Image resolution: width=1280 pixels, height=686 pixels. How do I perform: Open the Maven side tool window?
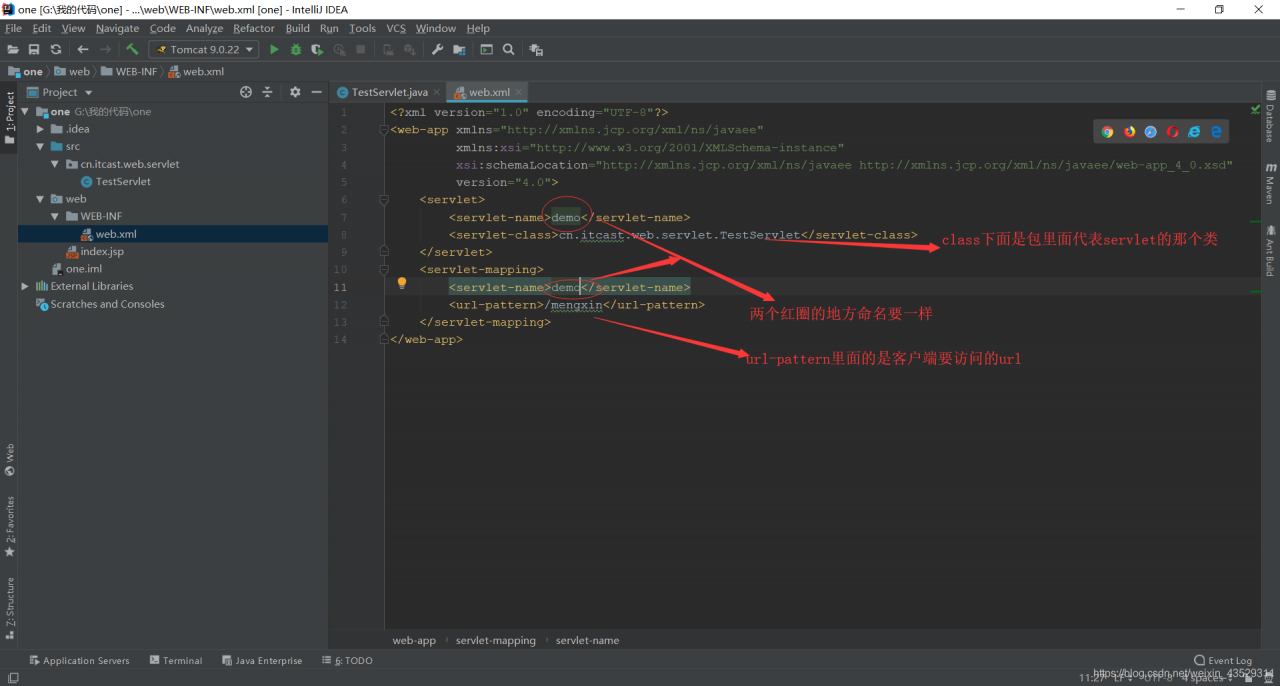1270,184
